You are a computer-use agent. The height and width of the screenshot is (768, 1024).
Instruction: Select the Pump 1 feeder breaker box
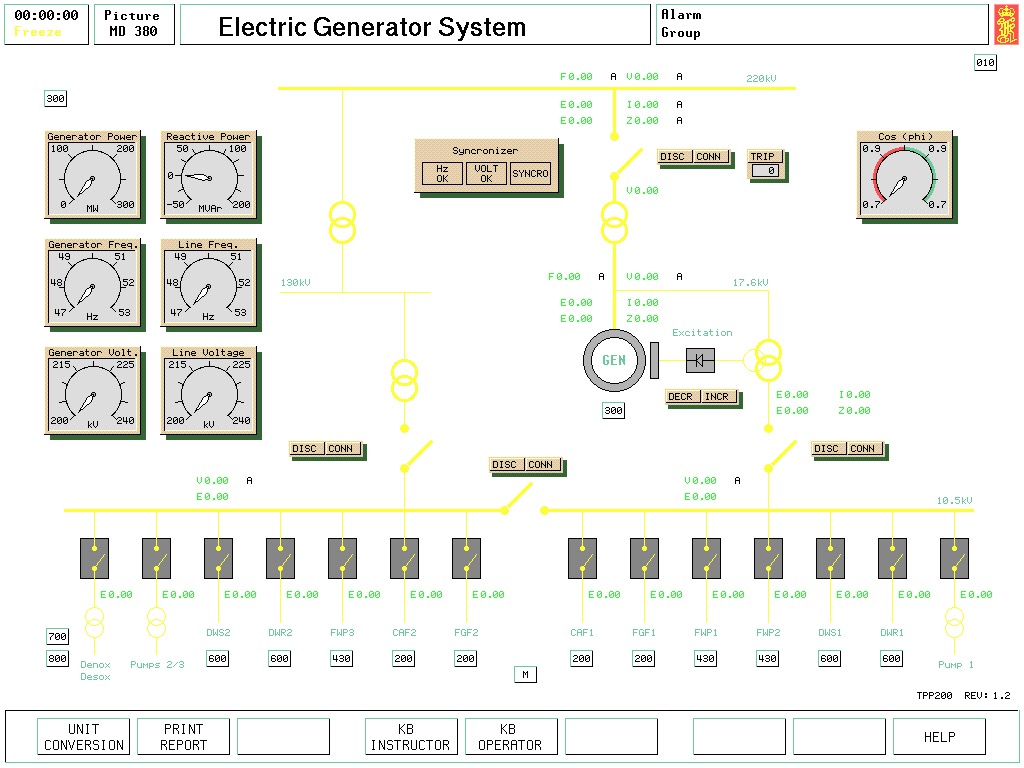954,558
